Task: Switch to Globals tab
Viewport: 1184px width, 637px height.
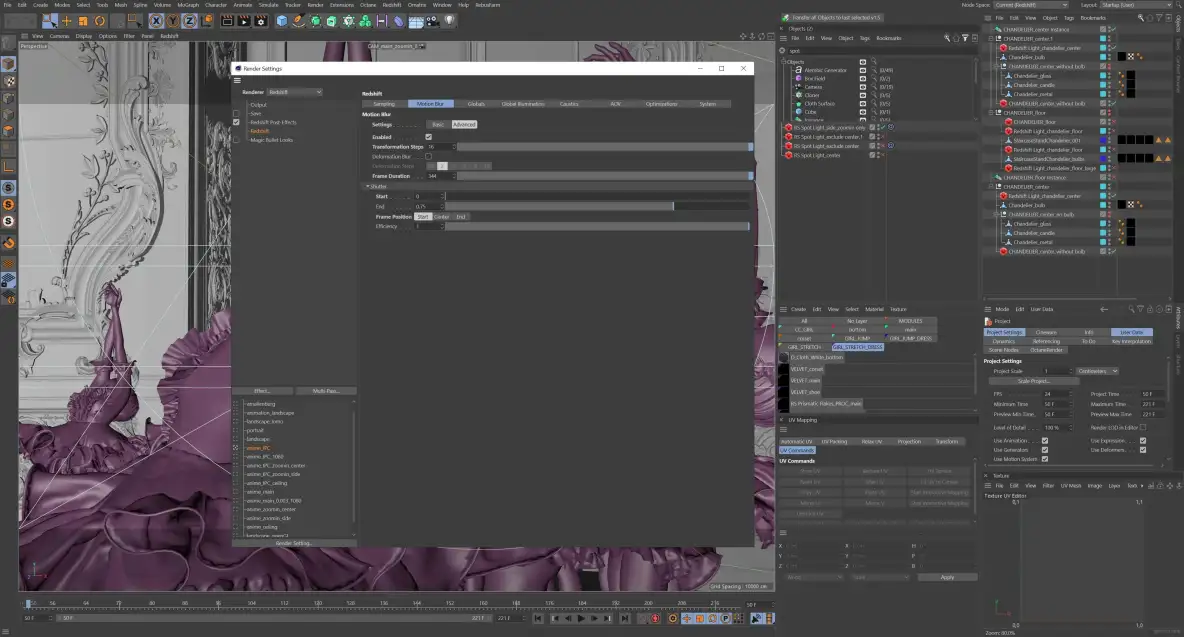Action: pos(476,103)
